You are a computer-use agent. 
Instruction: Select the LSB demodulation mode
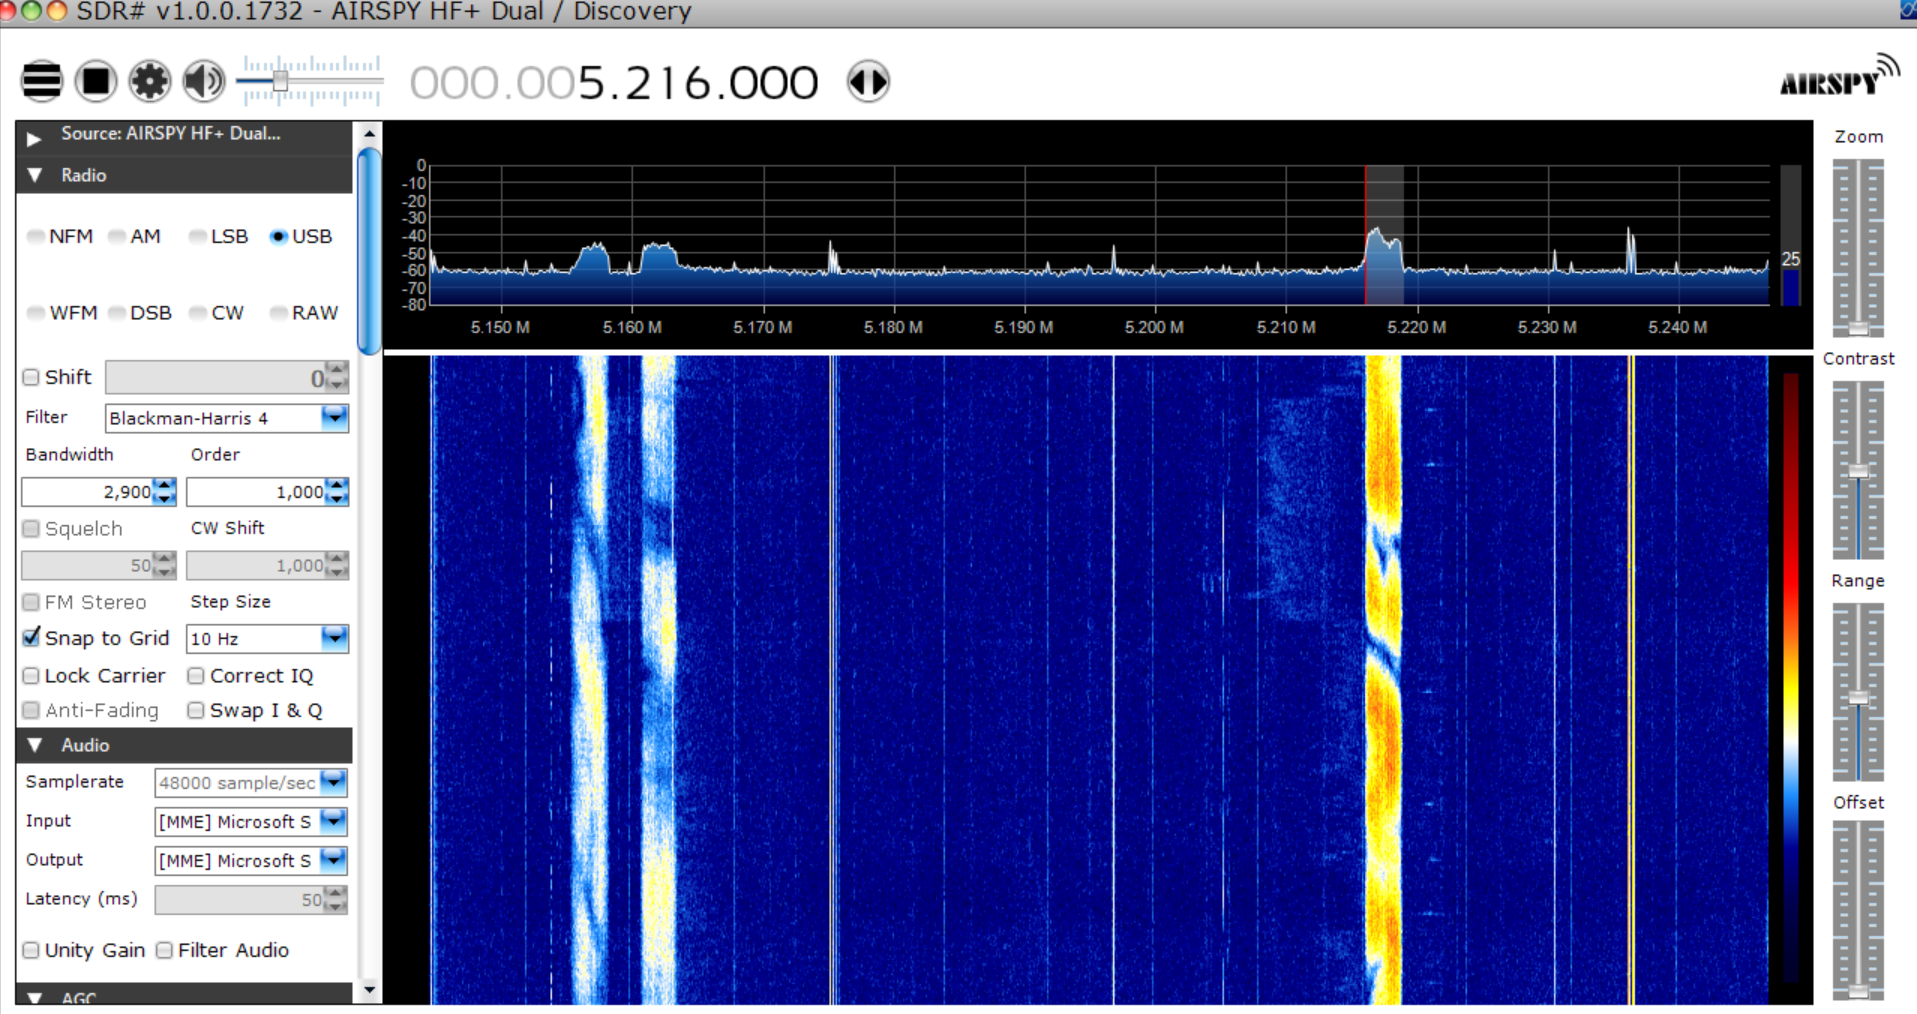(x=199, y=237)
